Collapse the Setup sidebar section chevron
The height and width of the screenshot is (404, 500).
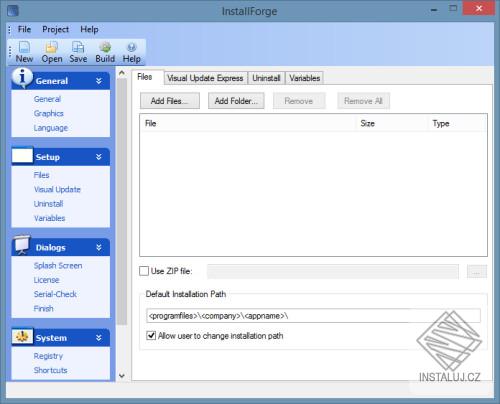tap(99, 157)
